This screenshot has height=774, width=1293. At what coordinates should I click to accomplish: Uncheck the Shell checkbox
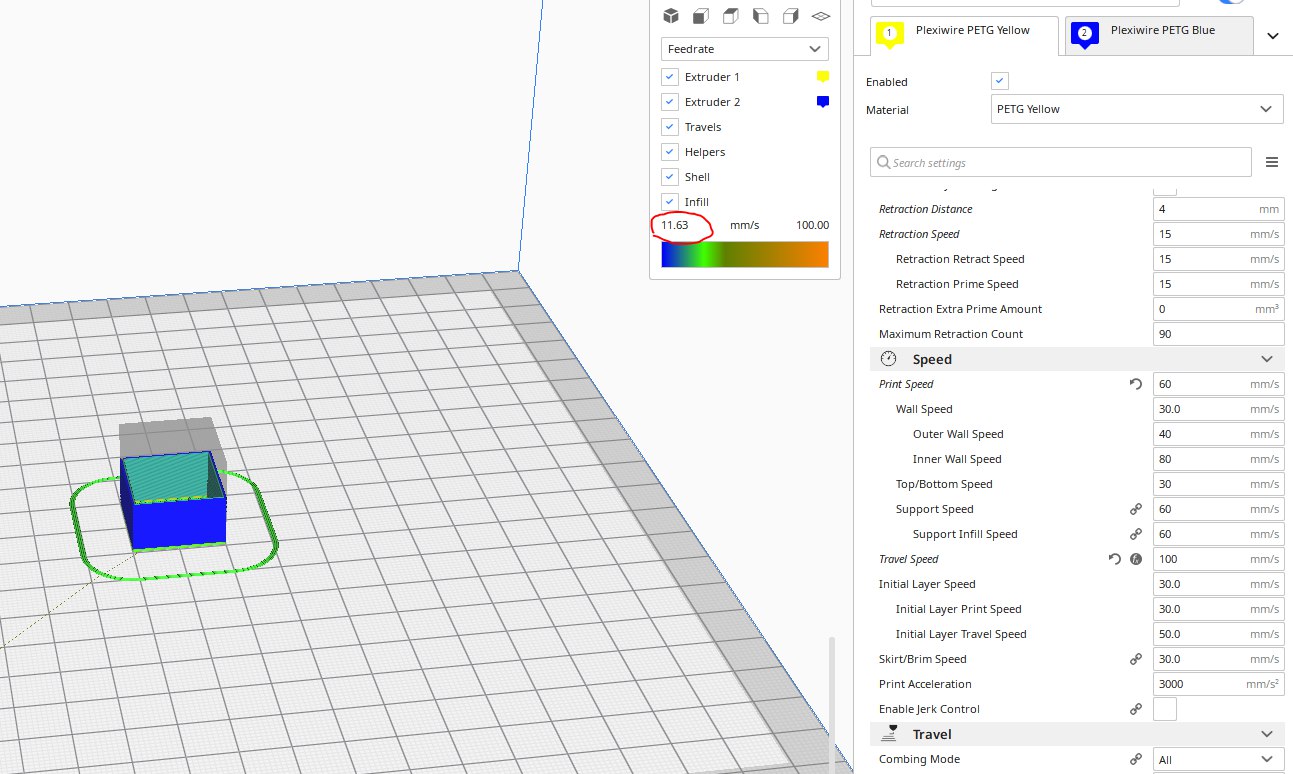click(x=670, y=177)
